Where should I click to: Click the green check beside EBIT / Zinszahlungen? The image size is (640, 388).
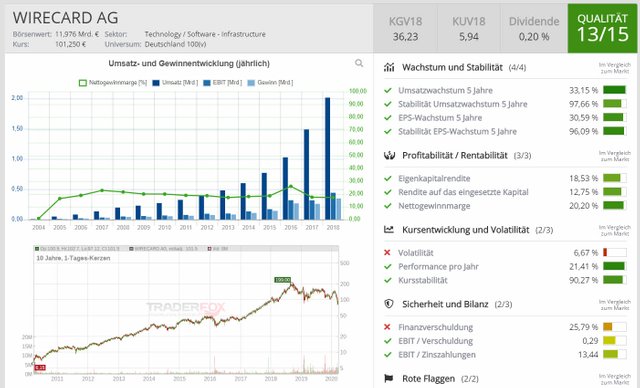point(388,355)
